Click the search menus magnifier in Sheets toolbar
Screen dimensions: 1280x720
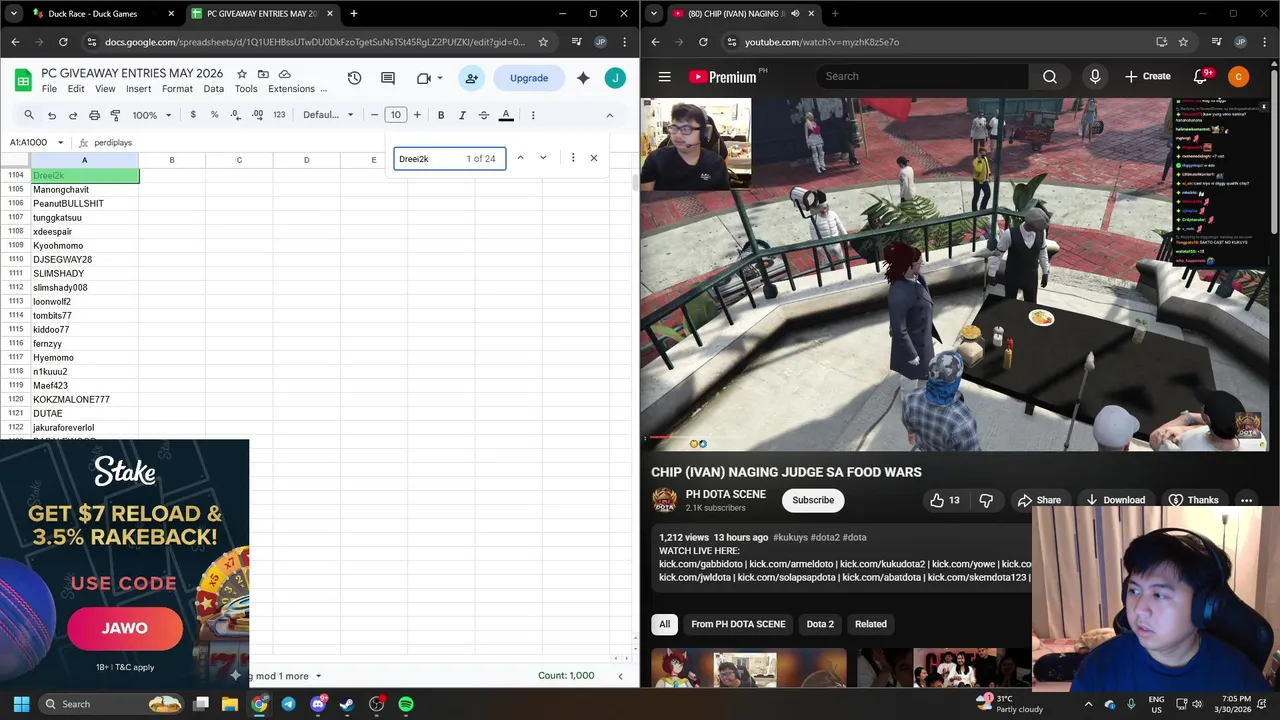pos(29,115)
